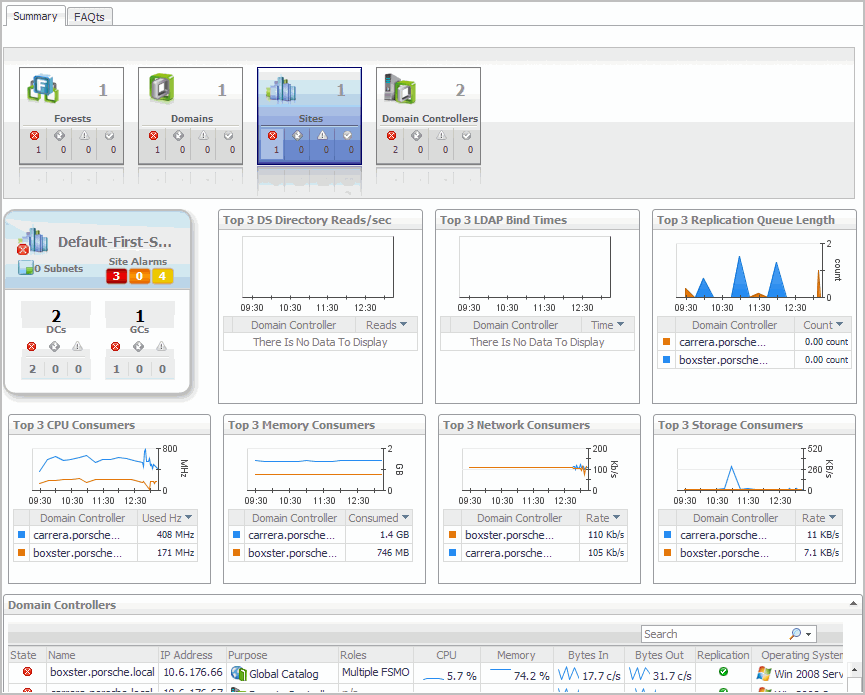
Task: Select the Domains tile icon
Action: tap(161, 89)
